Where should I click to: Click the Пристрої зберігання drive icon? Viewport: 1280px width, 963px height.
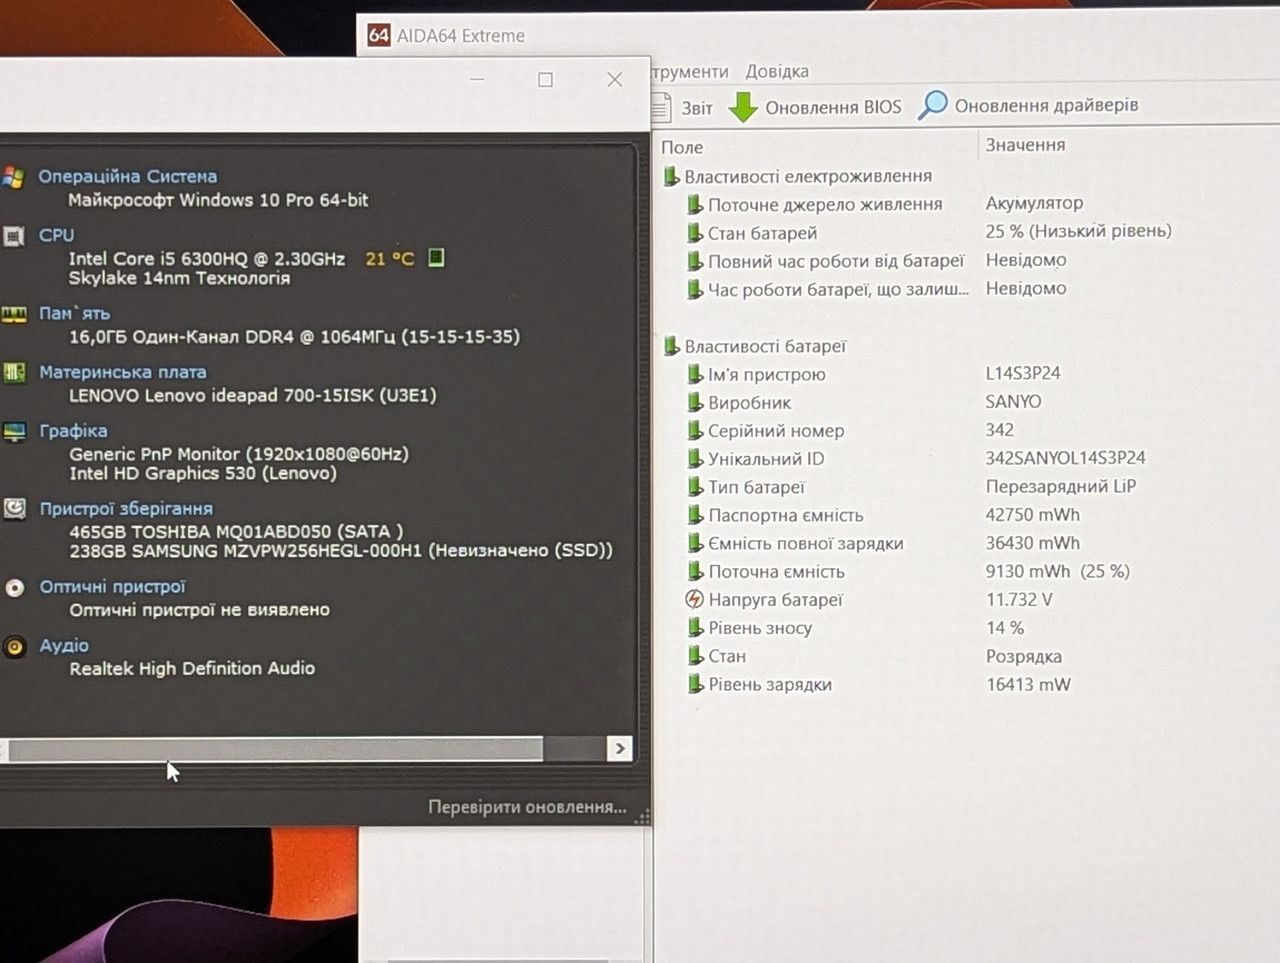(x=14, y=509)
